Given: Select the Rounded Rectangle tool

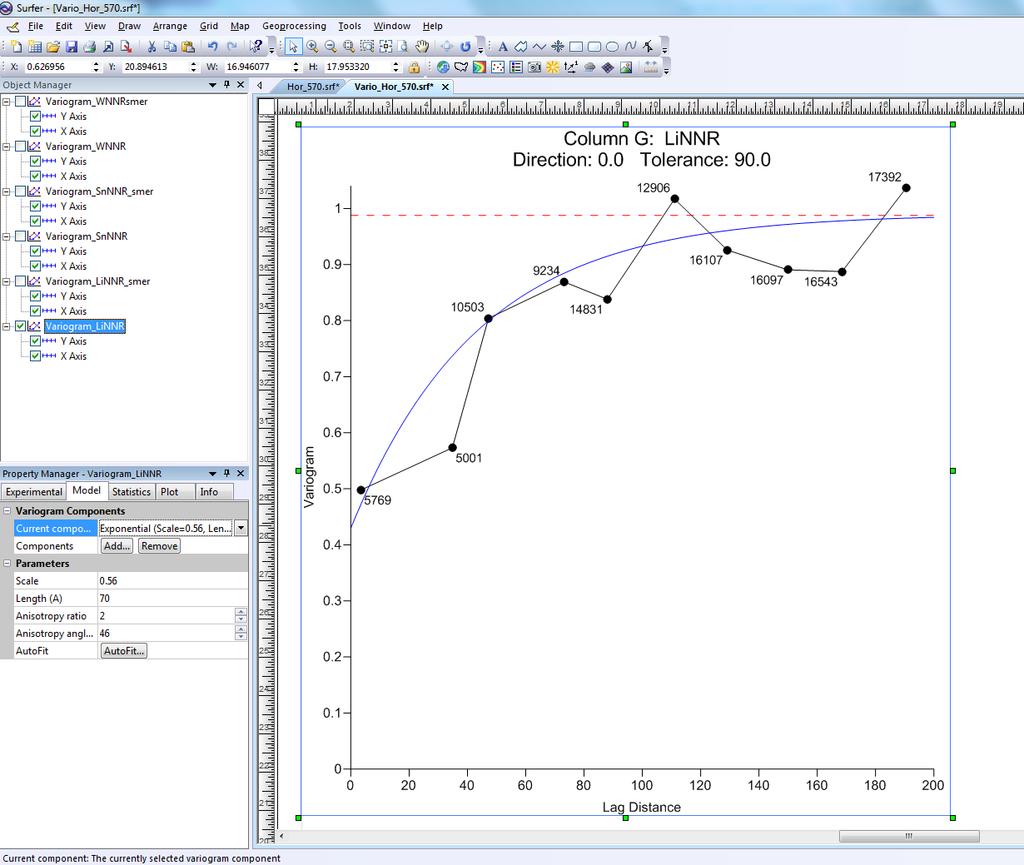Looking at the screenshot, I should [x=594, y=46].
